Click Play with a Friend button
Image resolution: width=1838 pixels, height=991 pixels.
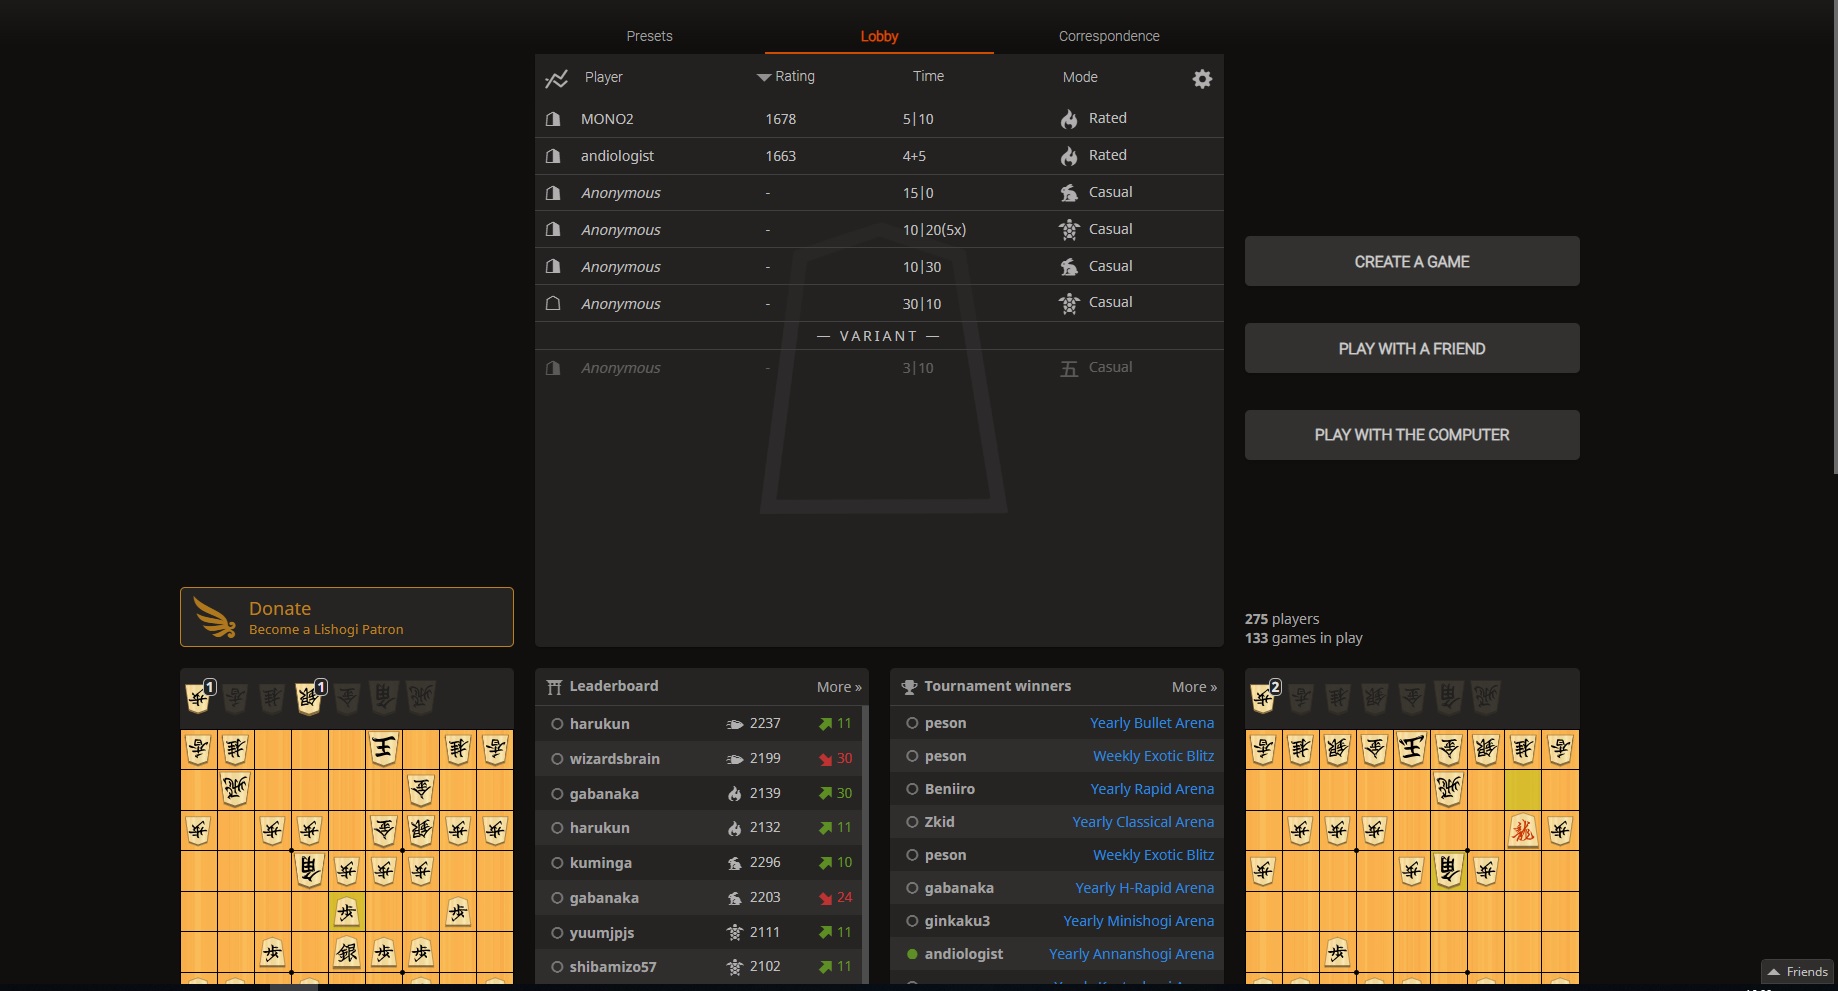click(1412, 348)
